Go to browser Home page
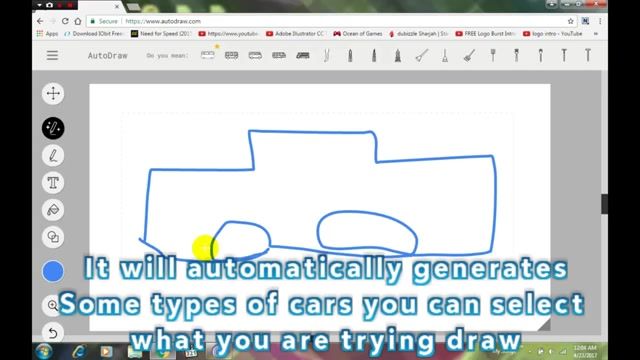640x360 pixels. point(78,21)
